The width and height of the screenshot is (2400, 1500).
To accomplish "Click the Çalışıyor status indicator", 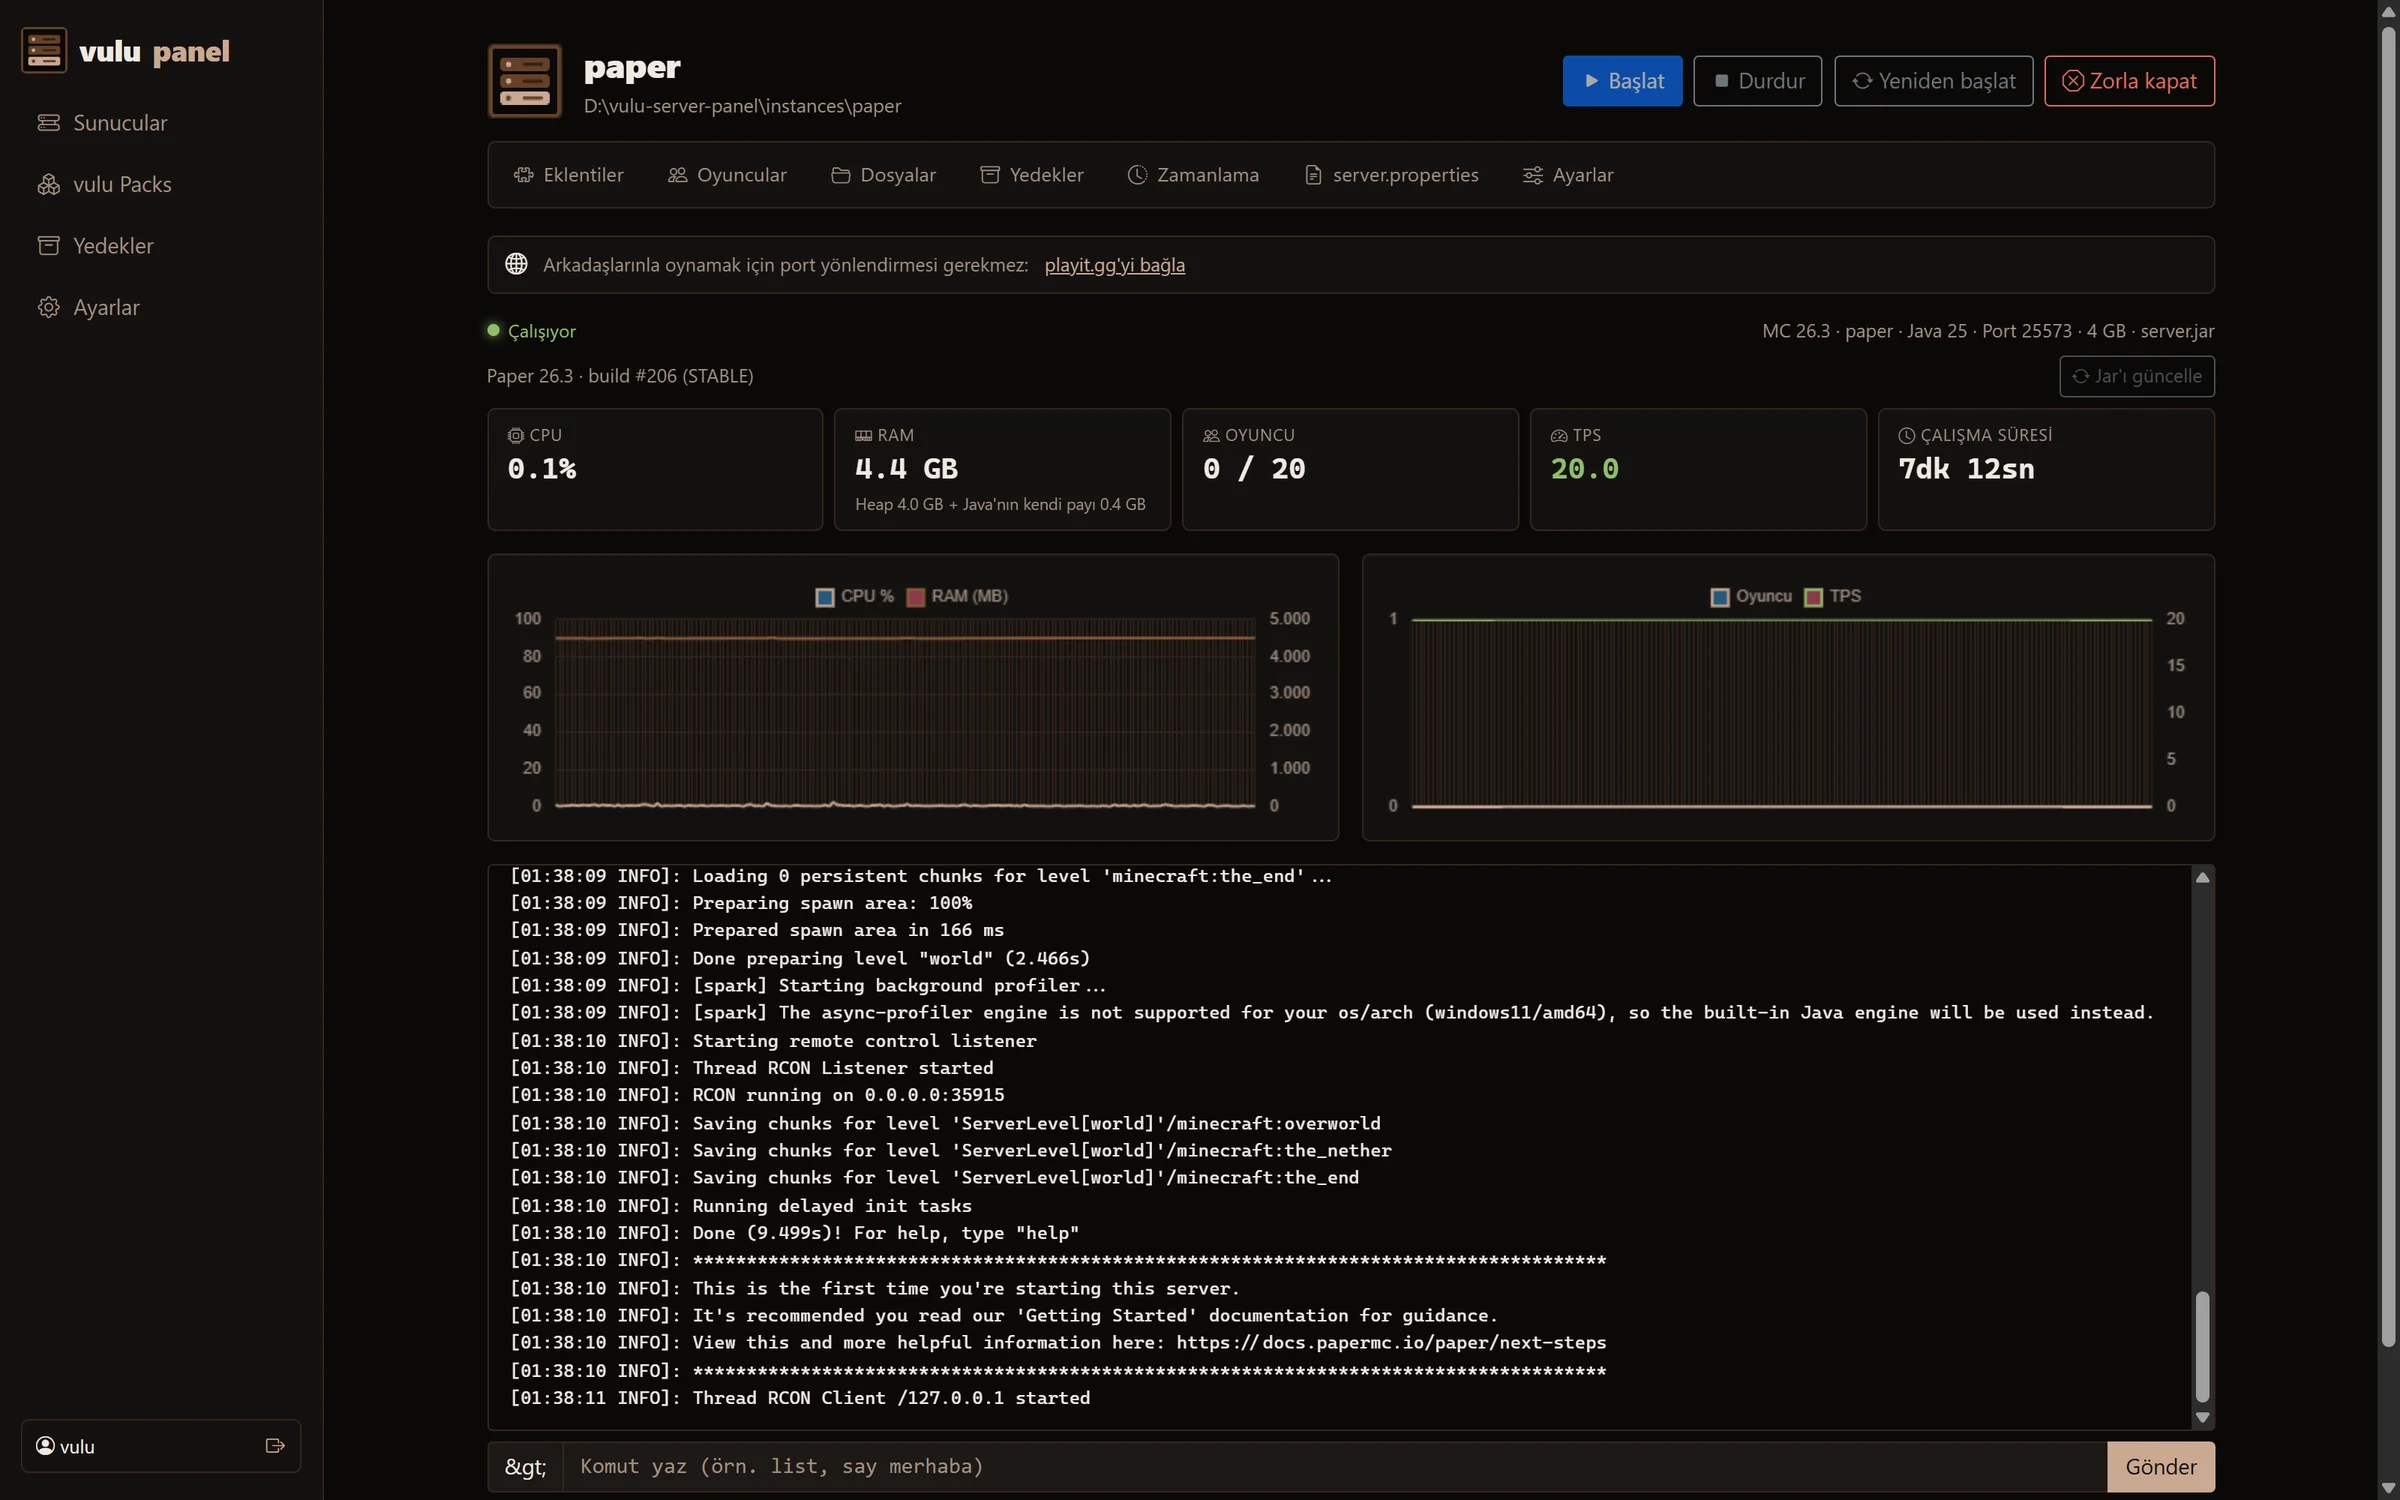I will pos(532,331).
